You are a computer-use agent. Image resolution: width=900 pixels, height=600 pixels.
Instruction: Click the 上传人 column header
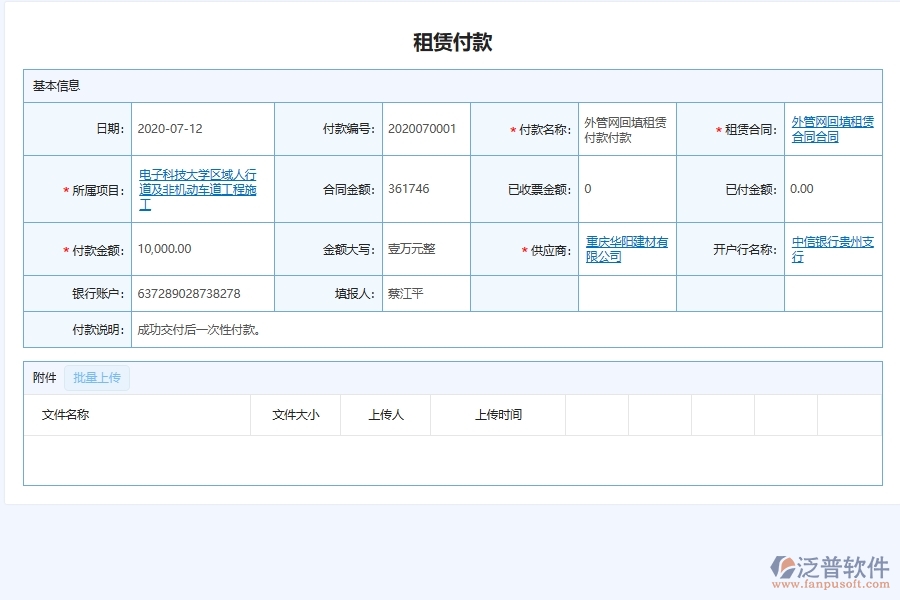tap(385, 415)
